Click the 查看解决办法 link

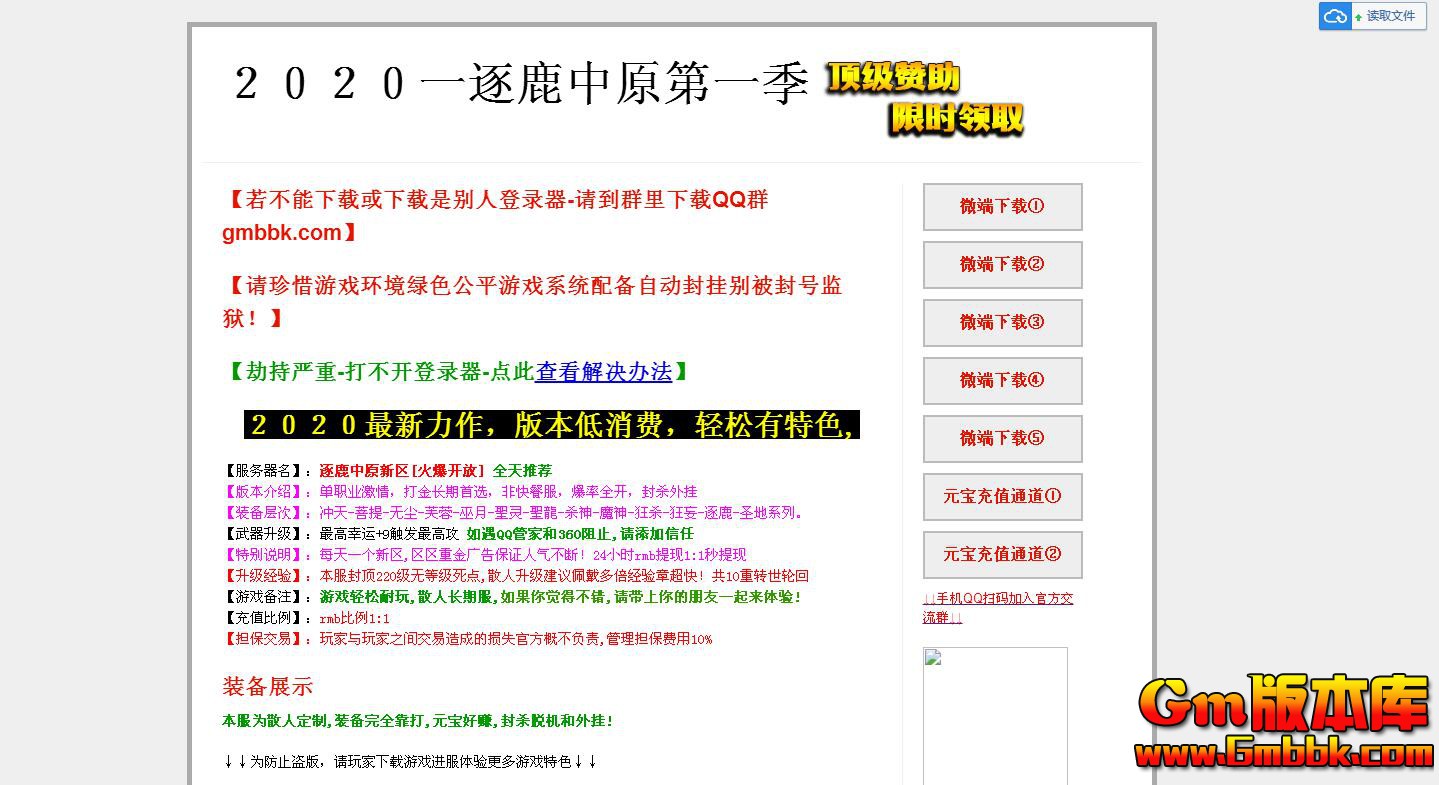coord(604,372)
